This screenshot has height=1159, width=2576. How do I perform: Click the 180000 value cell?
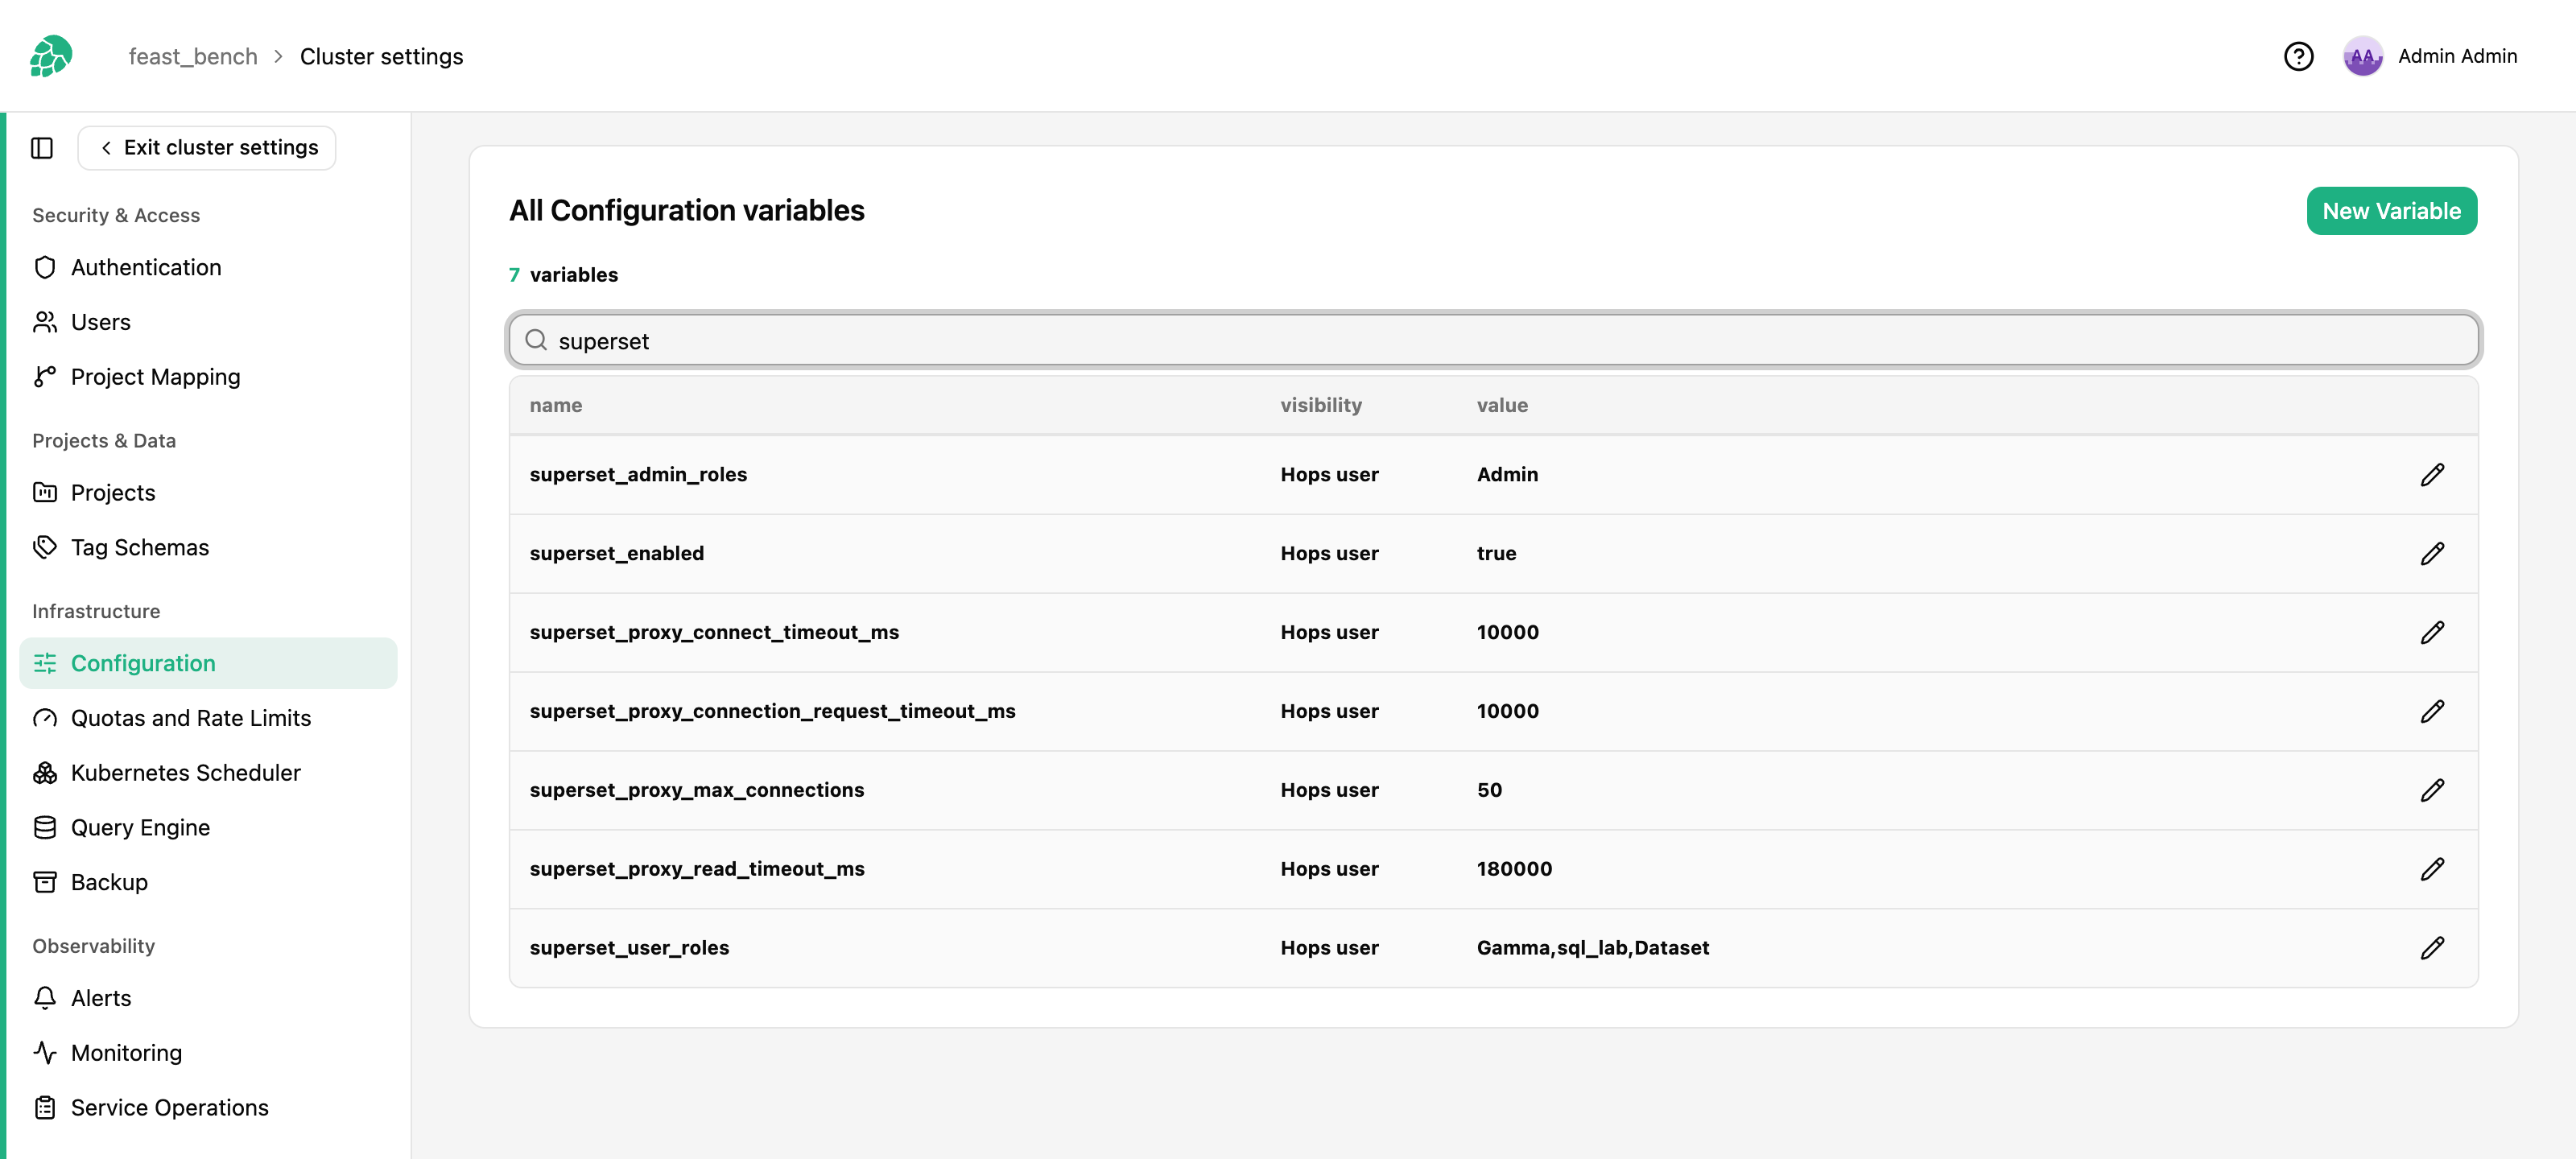point(1514,870)
